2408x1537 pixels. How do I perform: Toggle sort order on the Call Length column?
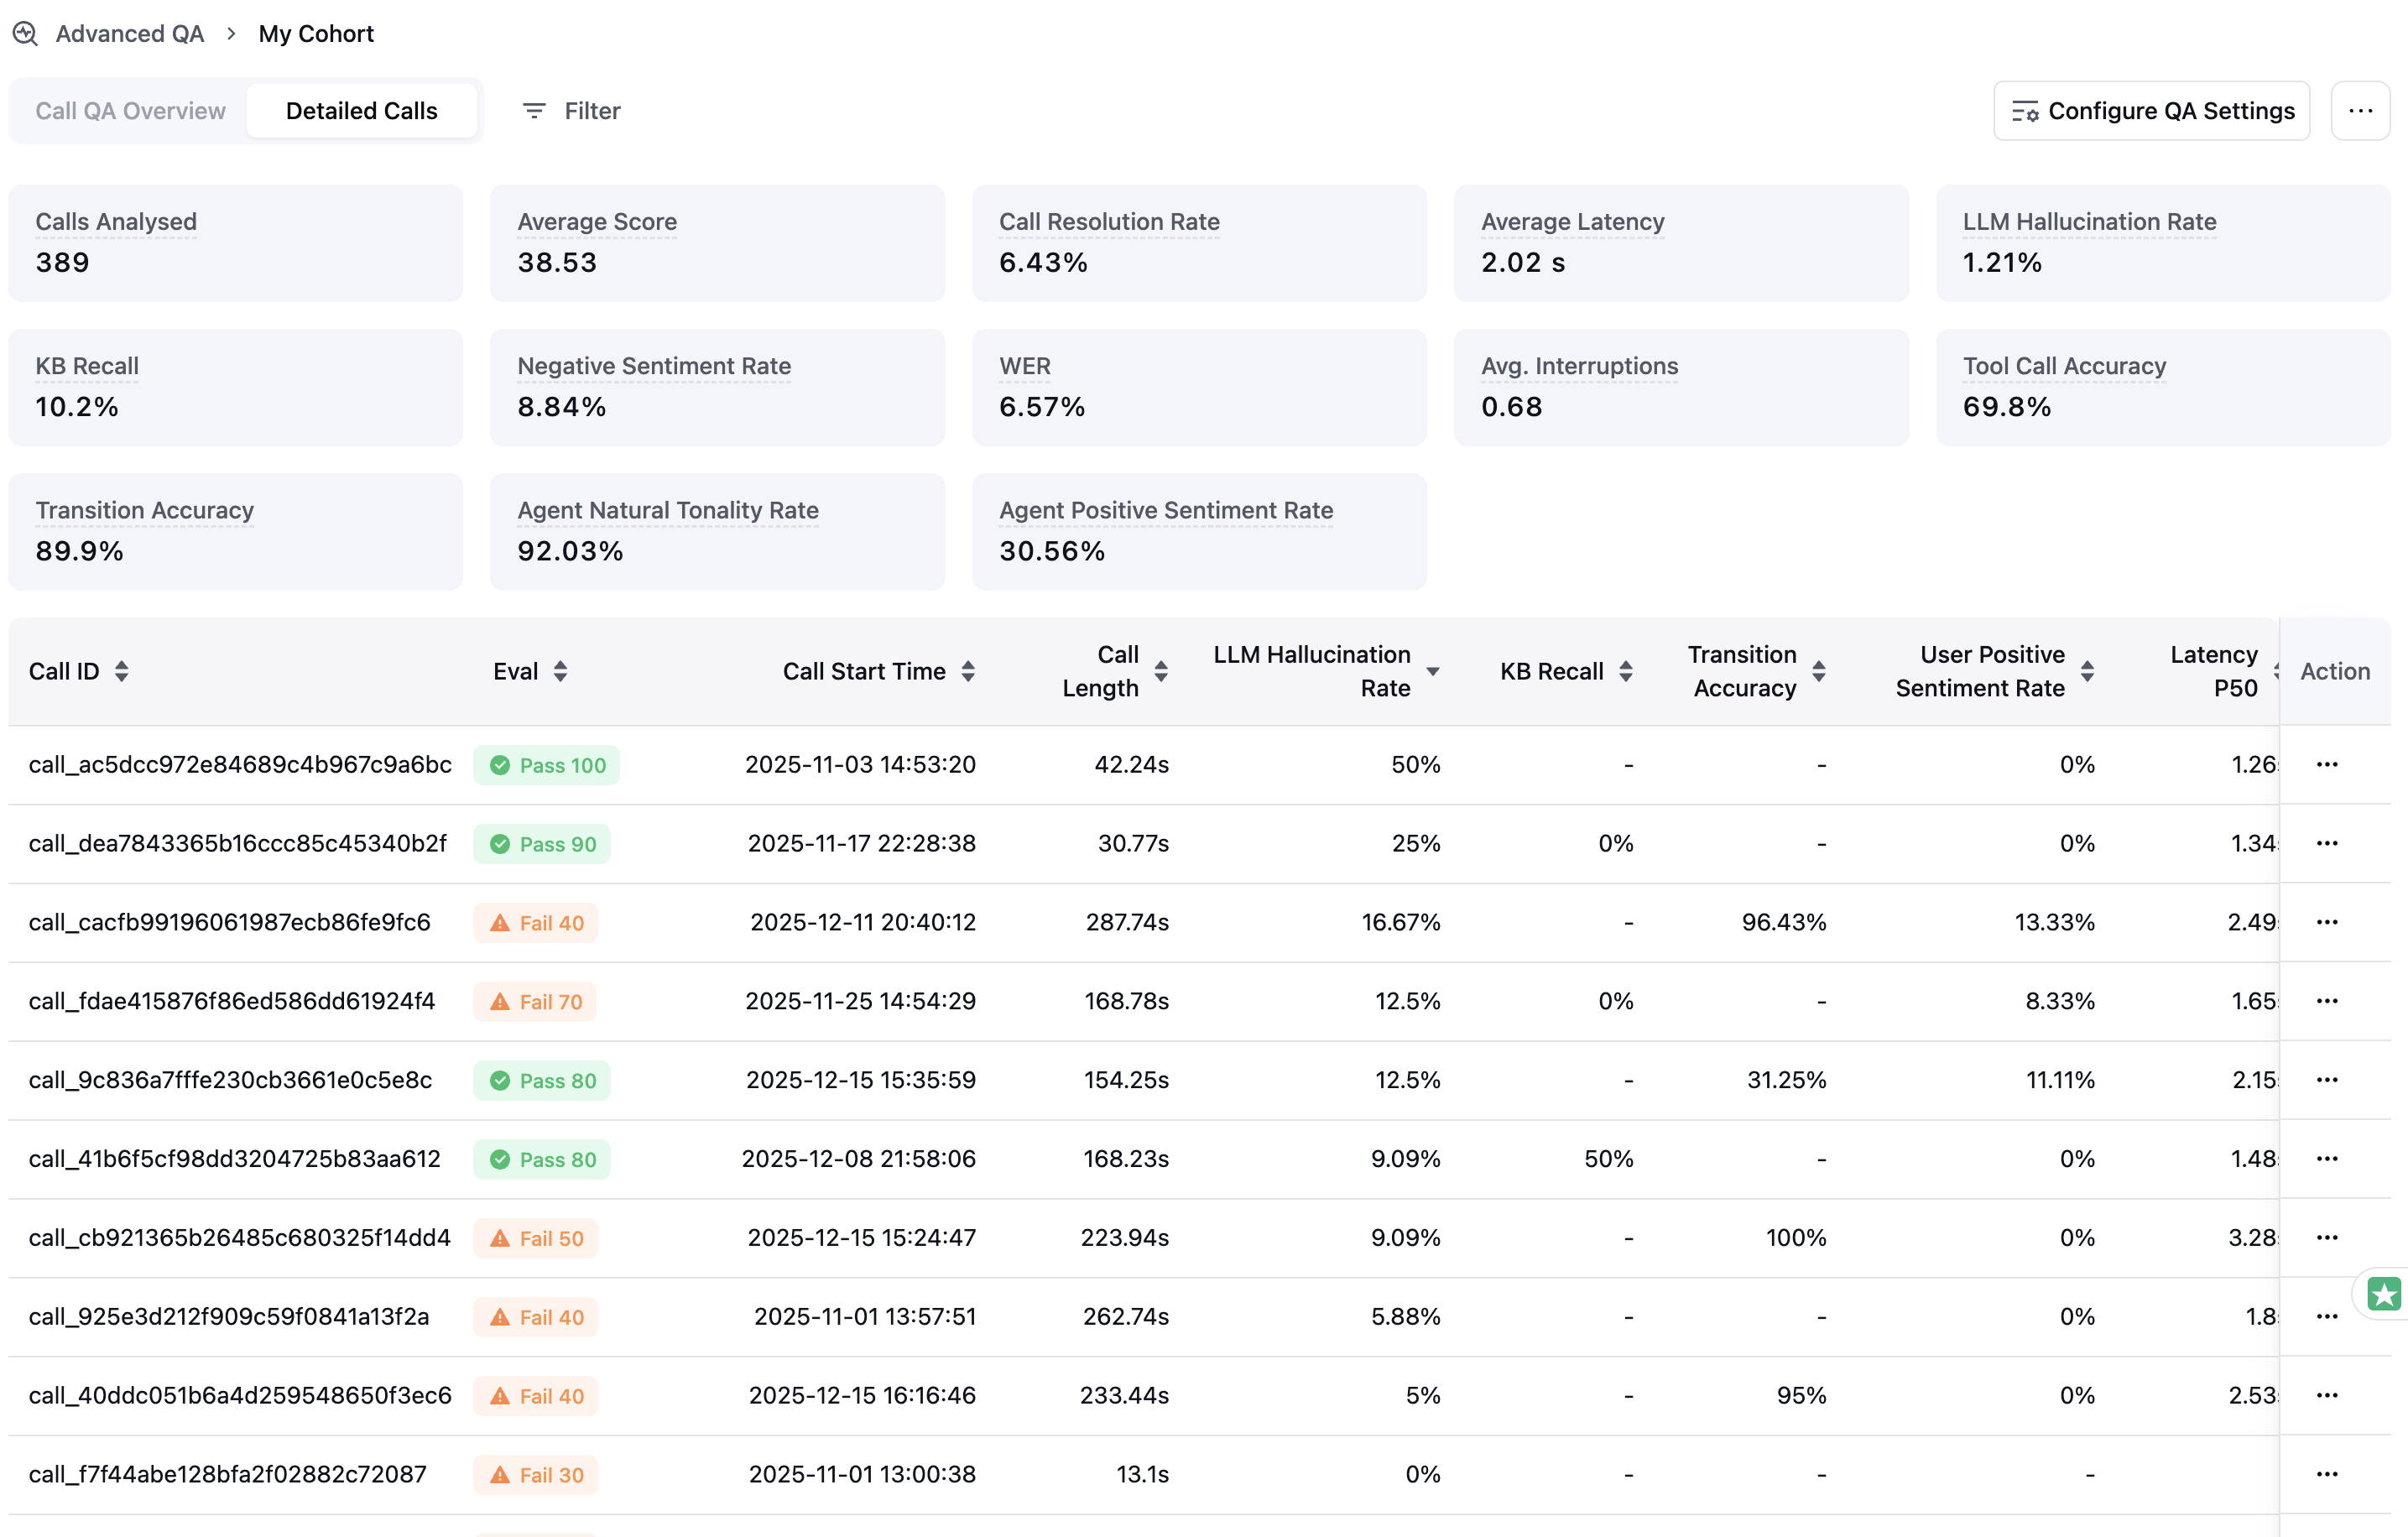[x=1161, y=671]
